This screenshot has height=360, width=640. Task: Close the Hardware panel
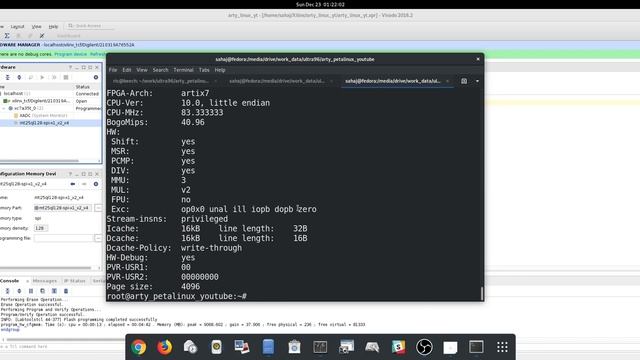click(97, 67)
